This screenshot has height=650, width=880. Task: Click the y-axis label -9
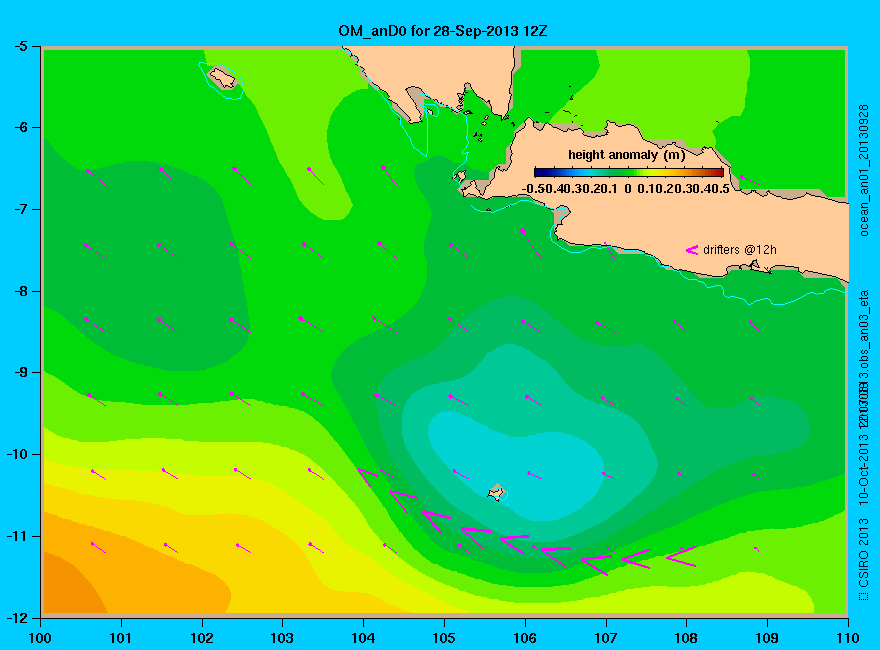pyautogui.click(x=20, y=373)
